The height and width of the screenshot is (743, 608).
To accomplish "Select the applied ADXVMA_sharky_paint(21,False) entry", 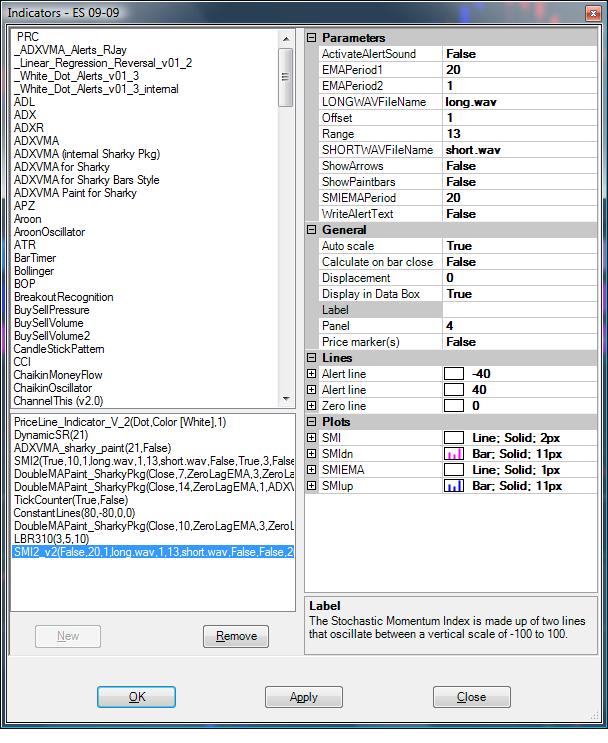I will [92, 448].
